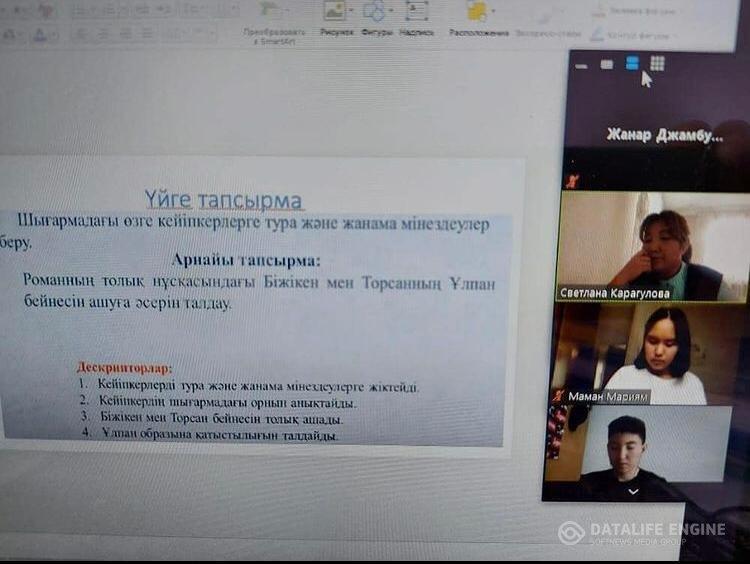Open the dropdown arrow next to Расположение

click(x=493, y=12)
